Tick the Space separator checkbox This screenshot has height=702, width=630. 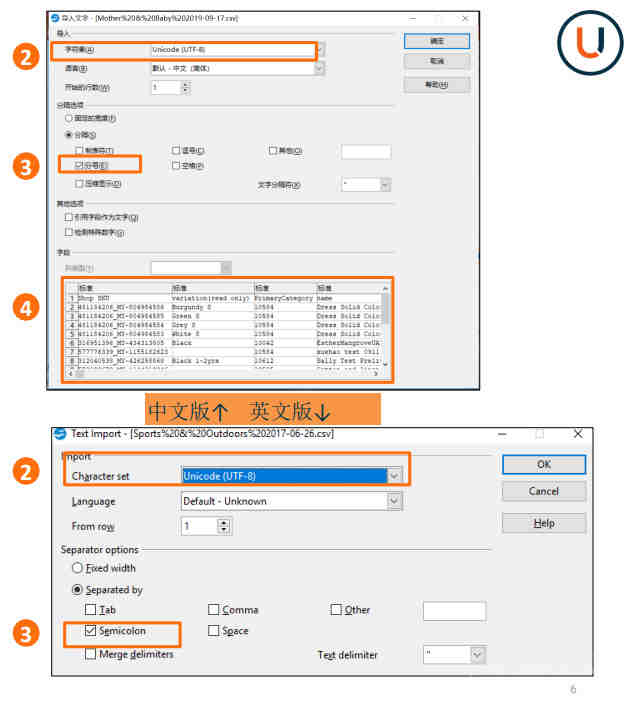tap(215, 632)
